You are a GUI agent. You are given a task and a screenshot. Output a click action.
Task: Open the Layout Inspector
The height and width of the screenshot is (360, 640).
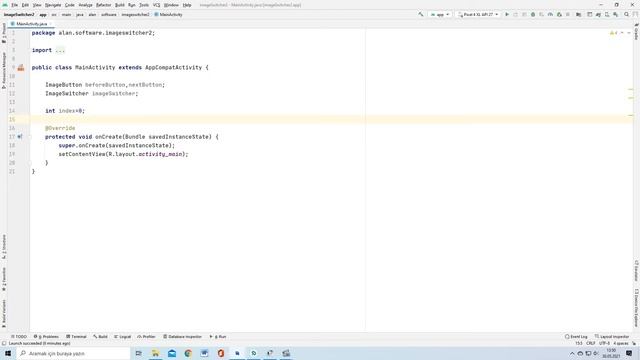(612, 337)
